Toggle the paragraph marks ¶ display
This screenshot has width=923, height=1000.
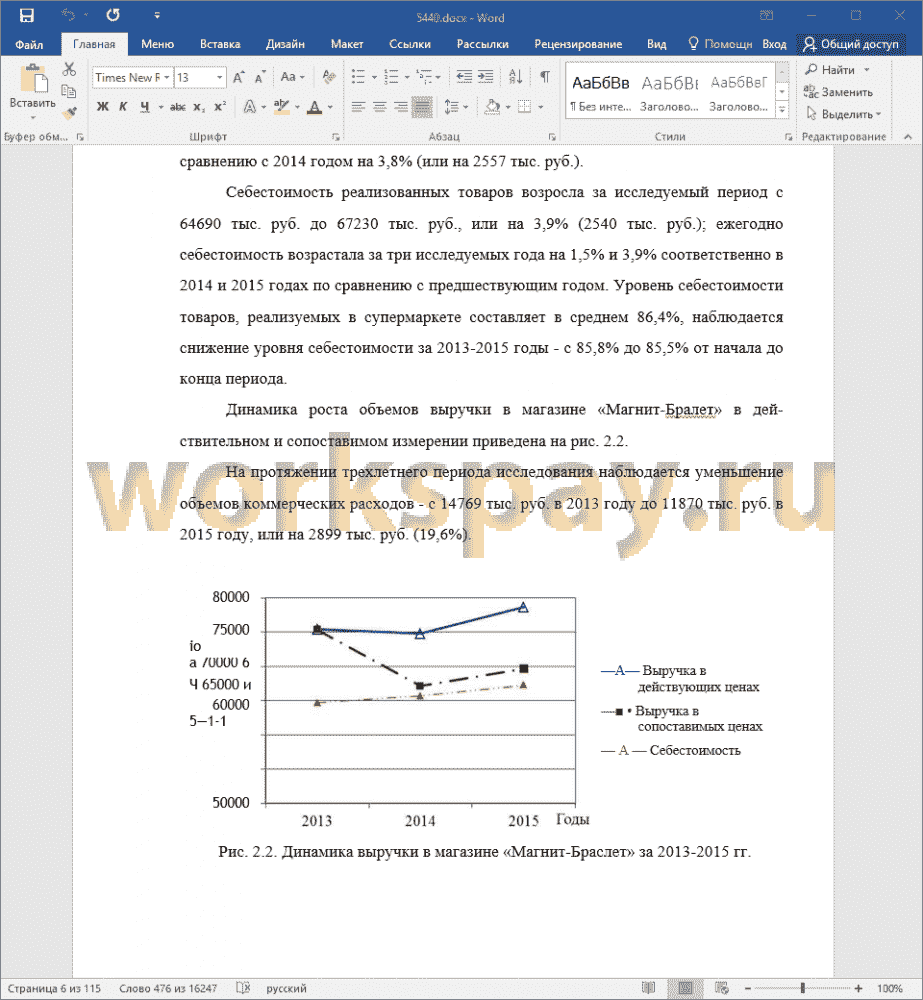click(x=545, y=77)
